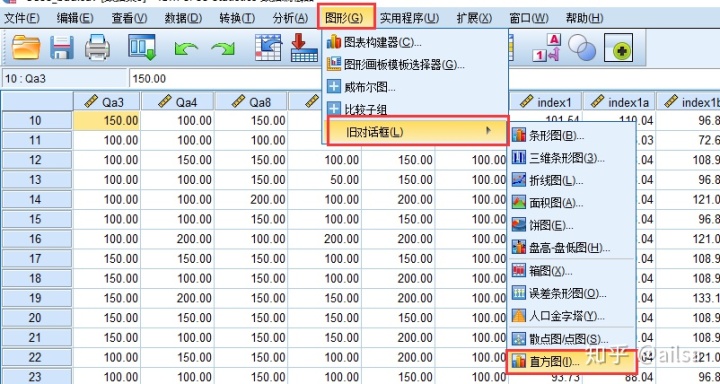Click the Qa3 cell in row 21
720x384 pixels.
click(x=107, y=338)
